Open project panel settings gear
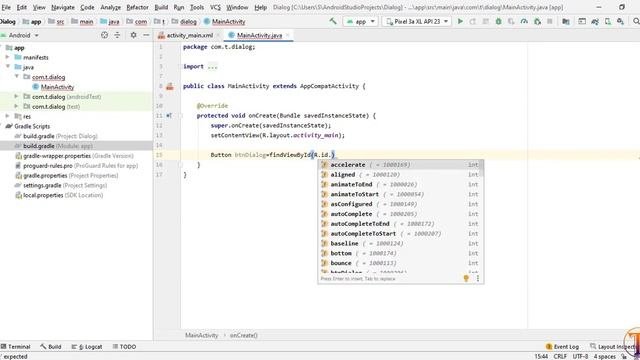The height and width of the screenshot is (360, 640). tap(133, 36)
